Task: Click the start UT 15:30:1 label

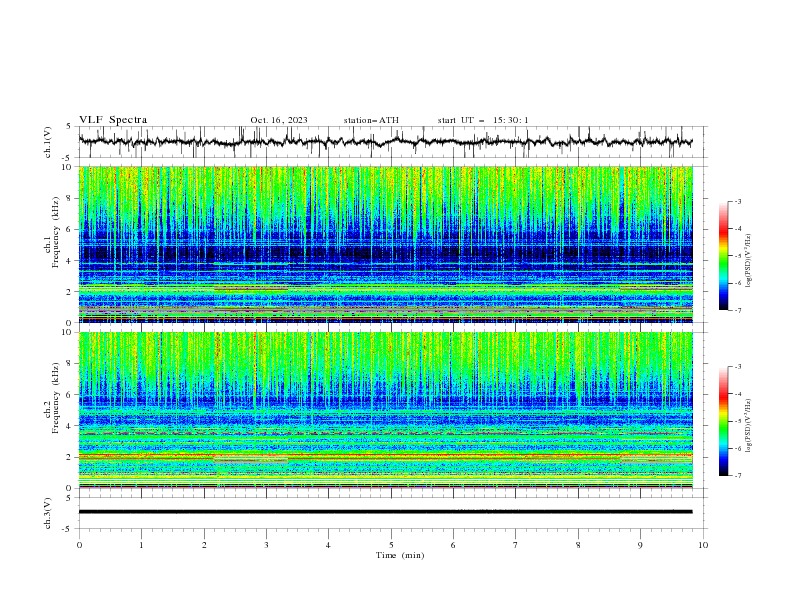Action: click(x=483, y=120)
